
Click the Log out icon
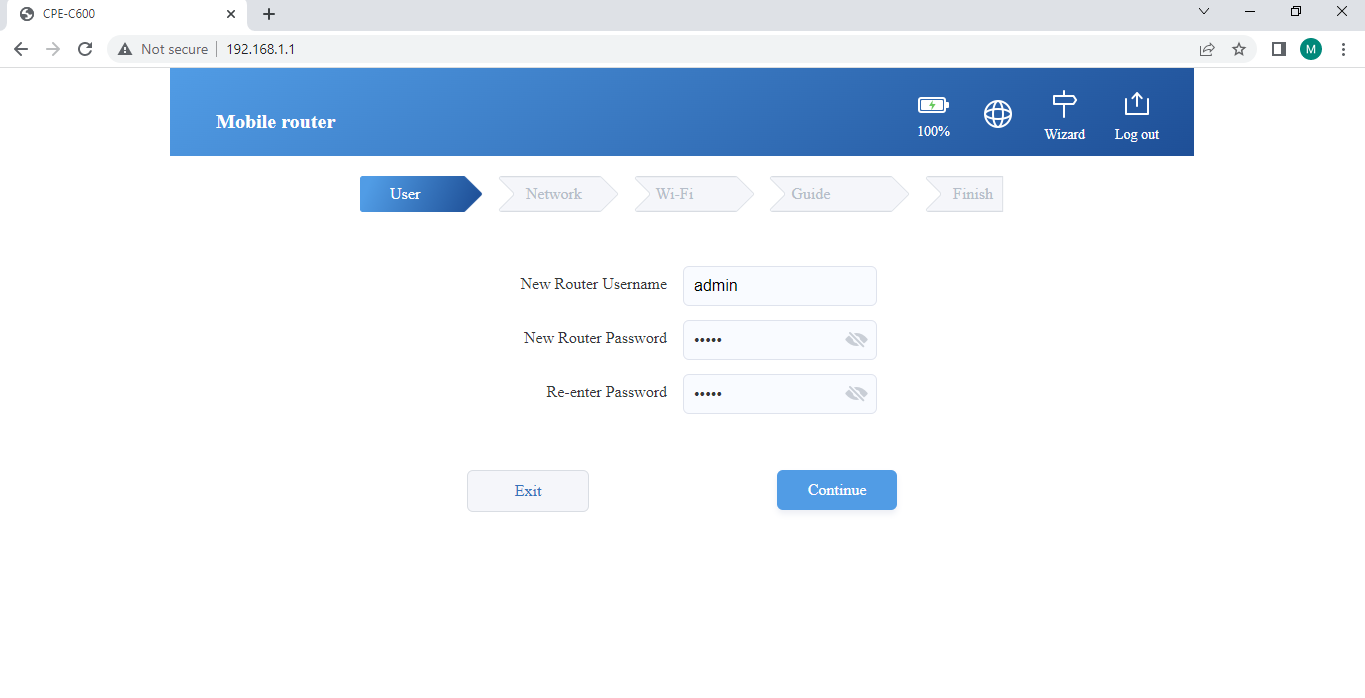1137,104
